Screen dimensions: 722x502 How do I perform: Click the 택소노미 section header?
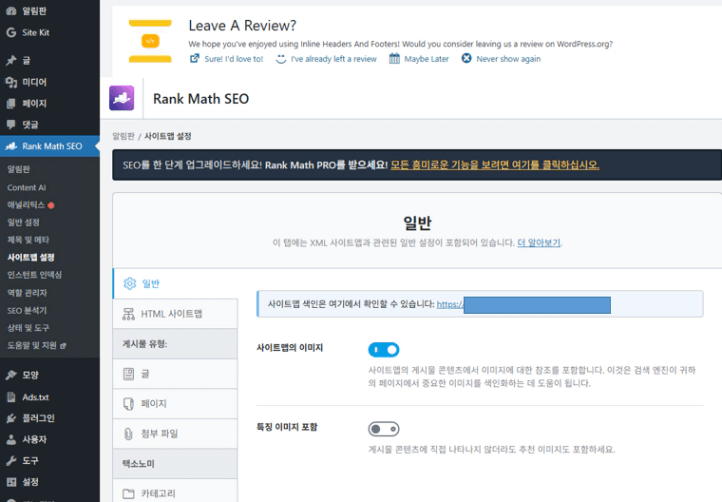(x=175, y=464)
